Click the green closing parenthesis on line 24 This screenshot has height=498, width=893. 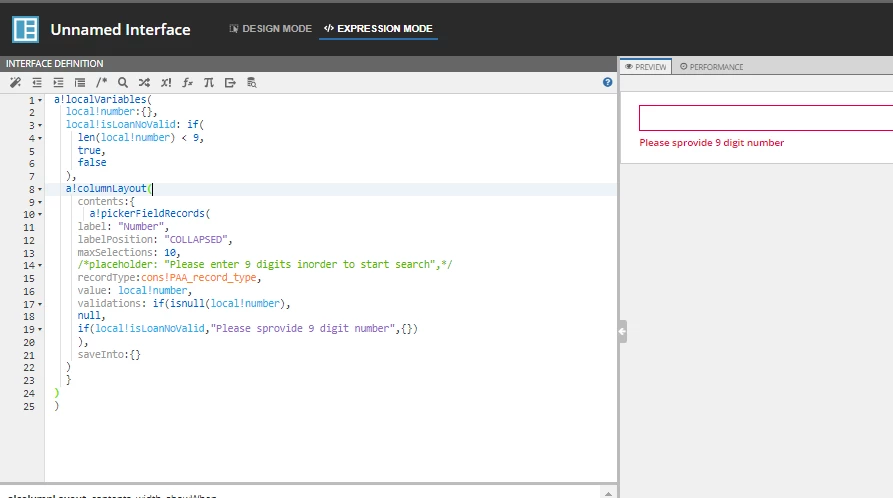56,393
